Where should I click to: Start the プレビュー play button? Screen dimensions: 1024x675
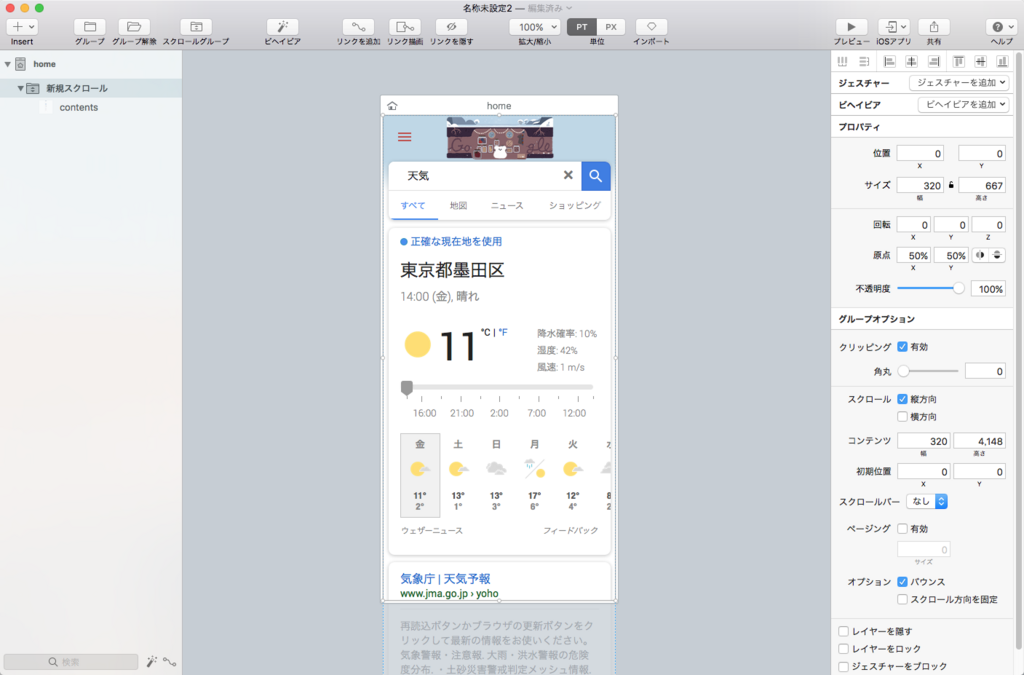851,27
